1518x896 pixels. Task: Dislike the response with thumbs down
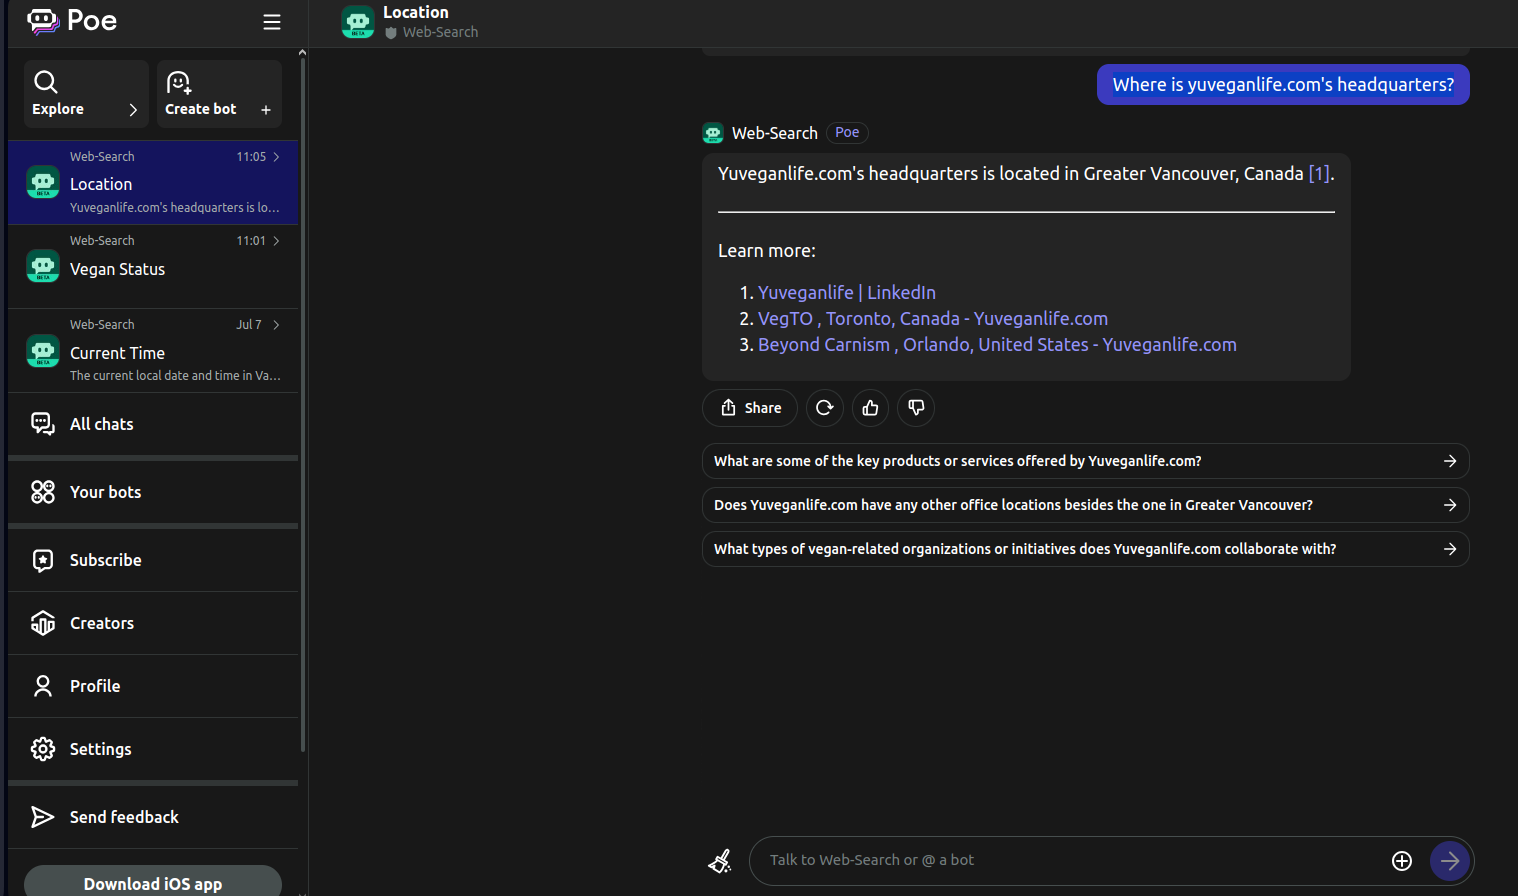coord(916,408)
